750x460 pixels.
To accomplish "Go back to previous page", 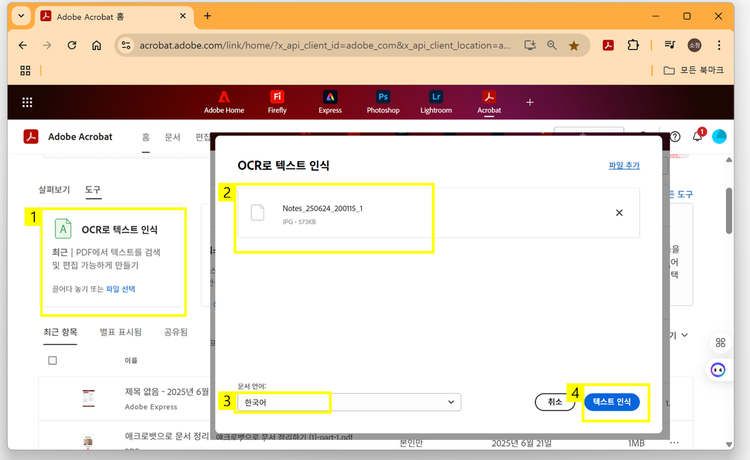I will [x=22, y=45].
